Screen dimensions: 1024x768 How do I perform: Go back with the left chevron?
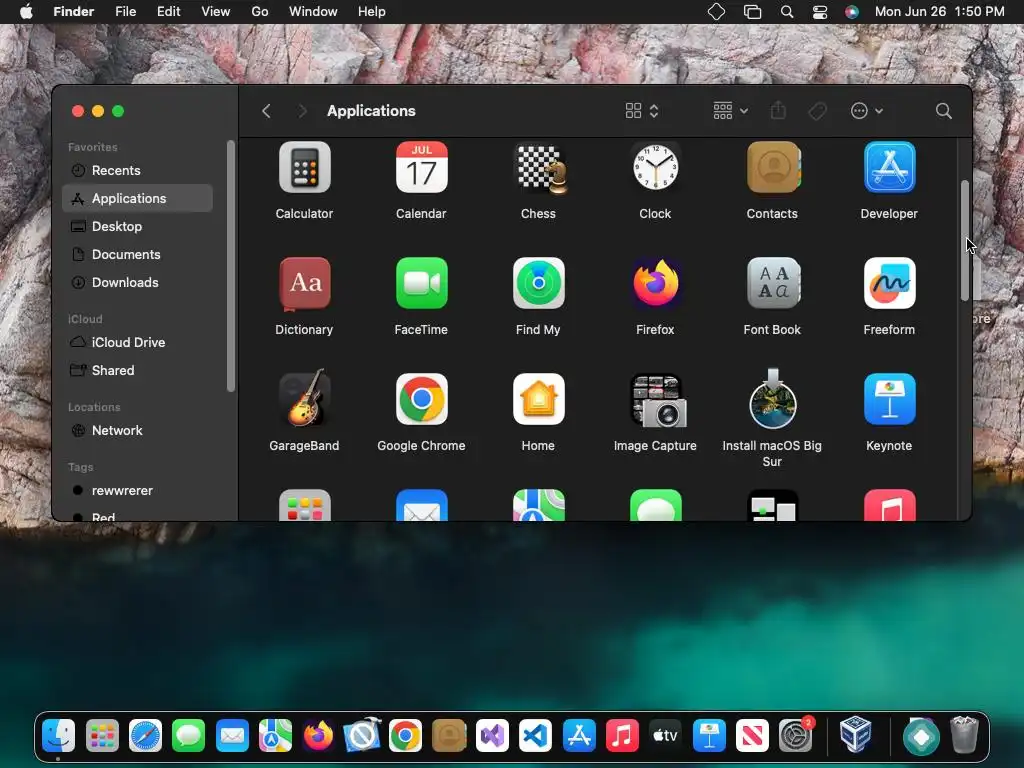tap(266, 111)
